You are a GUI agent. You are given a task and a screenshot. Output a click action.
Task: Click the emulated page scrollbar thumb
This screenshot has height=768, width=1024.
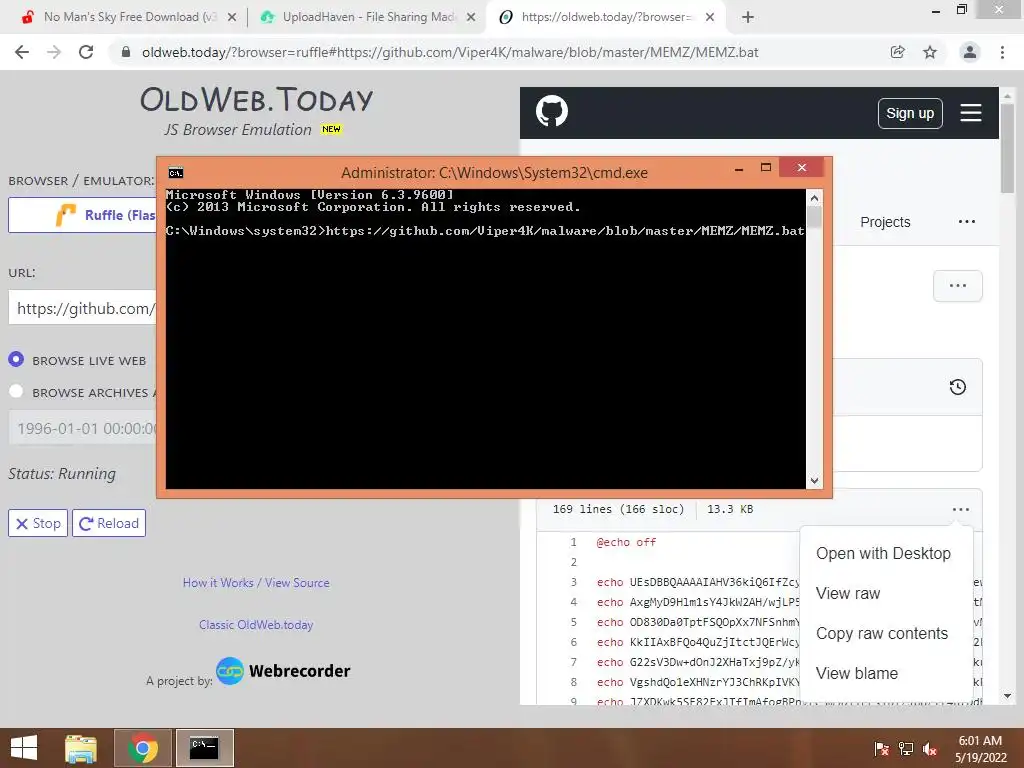(x=1007, y=148)
